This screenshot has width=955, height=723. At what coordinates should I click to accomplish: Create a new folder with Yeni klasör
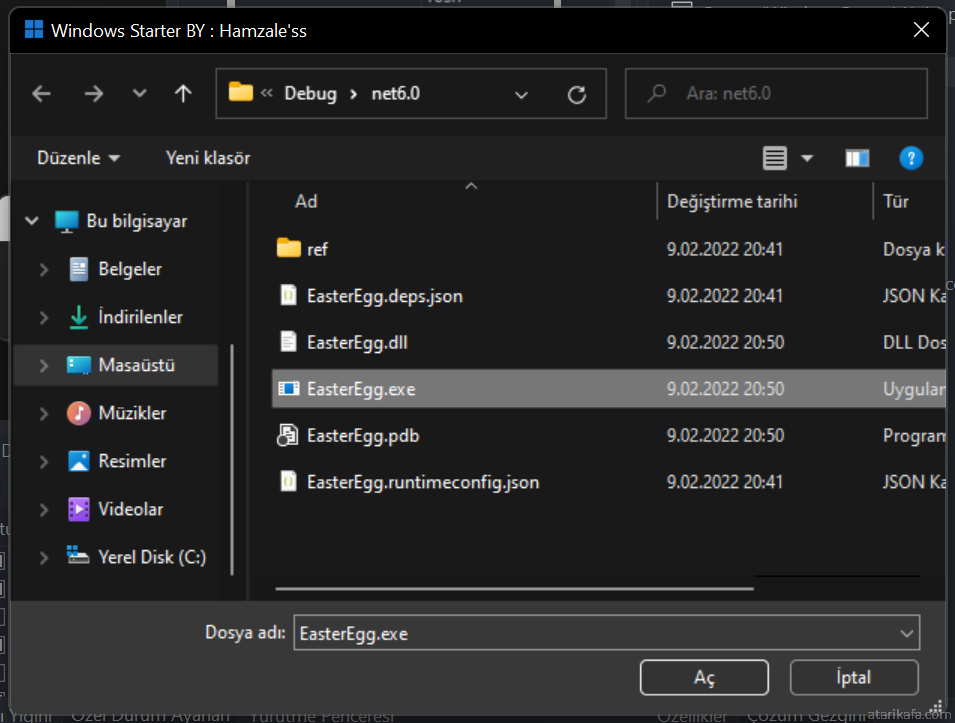point(208,158)
